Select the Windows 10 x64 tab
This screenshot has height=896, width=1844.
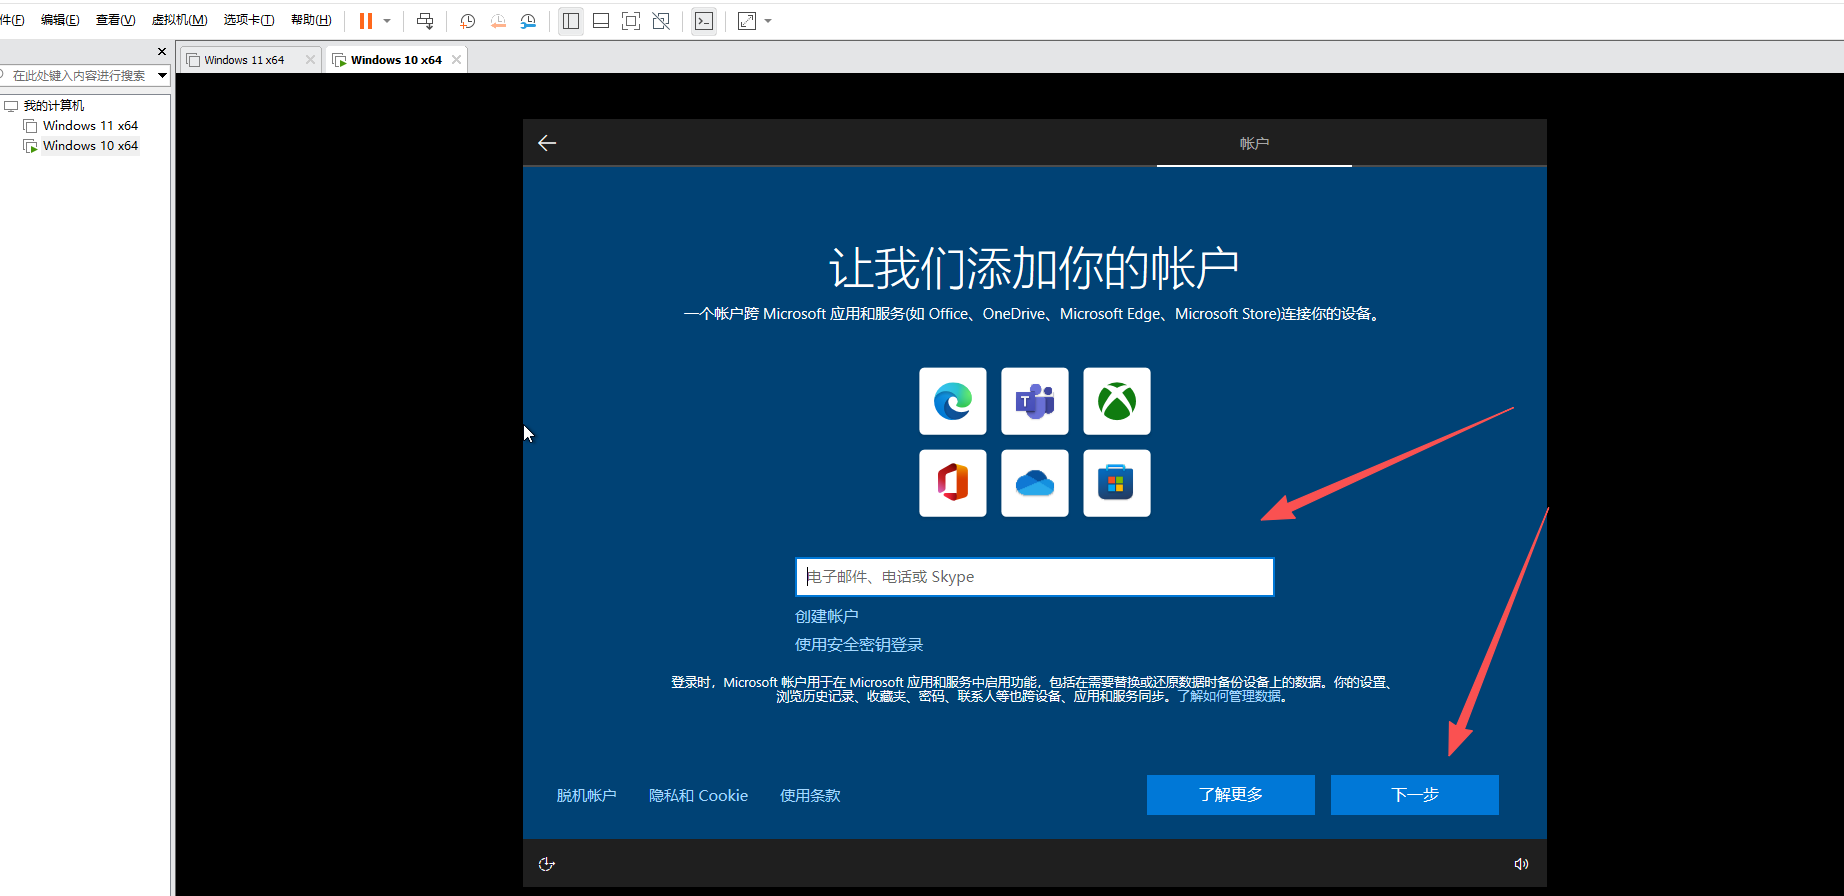pos(396,60)
